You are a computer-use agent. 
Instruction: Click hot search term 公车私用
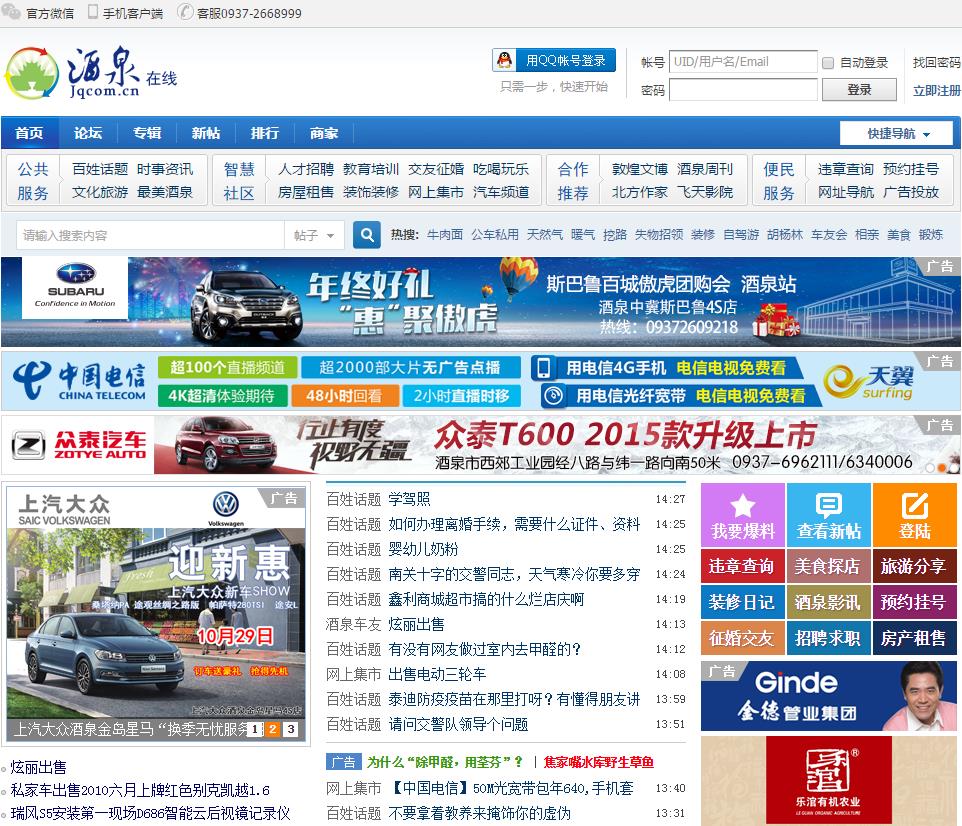click(494, 234)
